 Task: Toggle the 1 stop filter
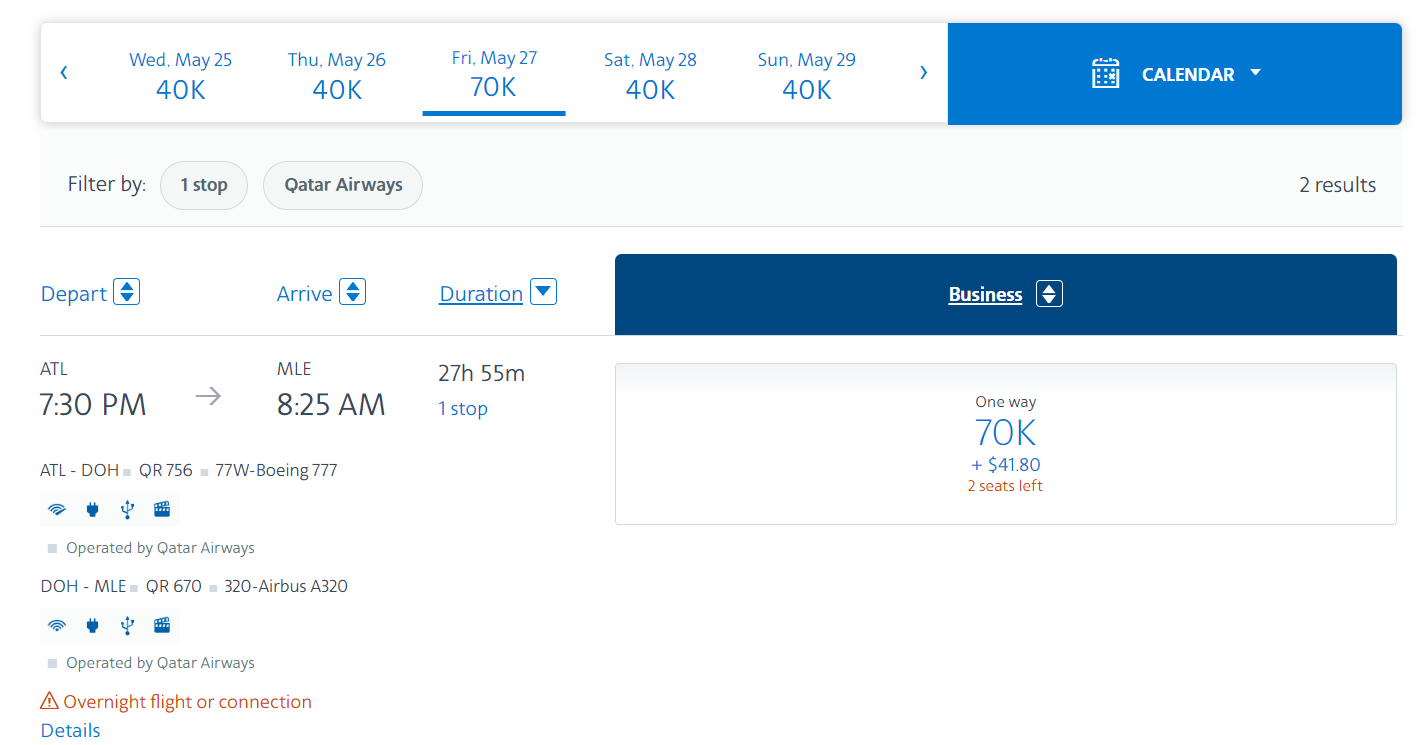point(204,185)
